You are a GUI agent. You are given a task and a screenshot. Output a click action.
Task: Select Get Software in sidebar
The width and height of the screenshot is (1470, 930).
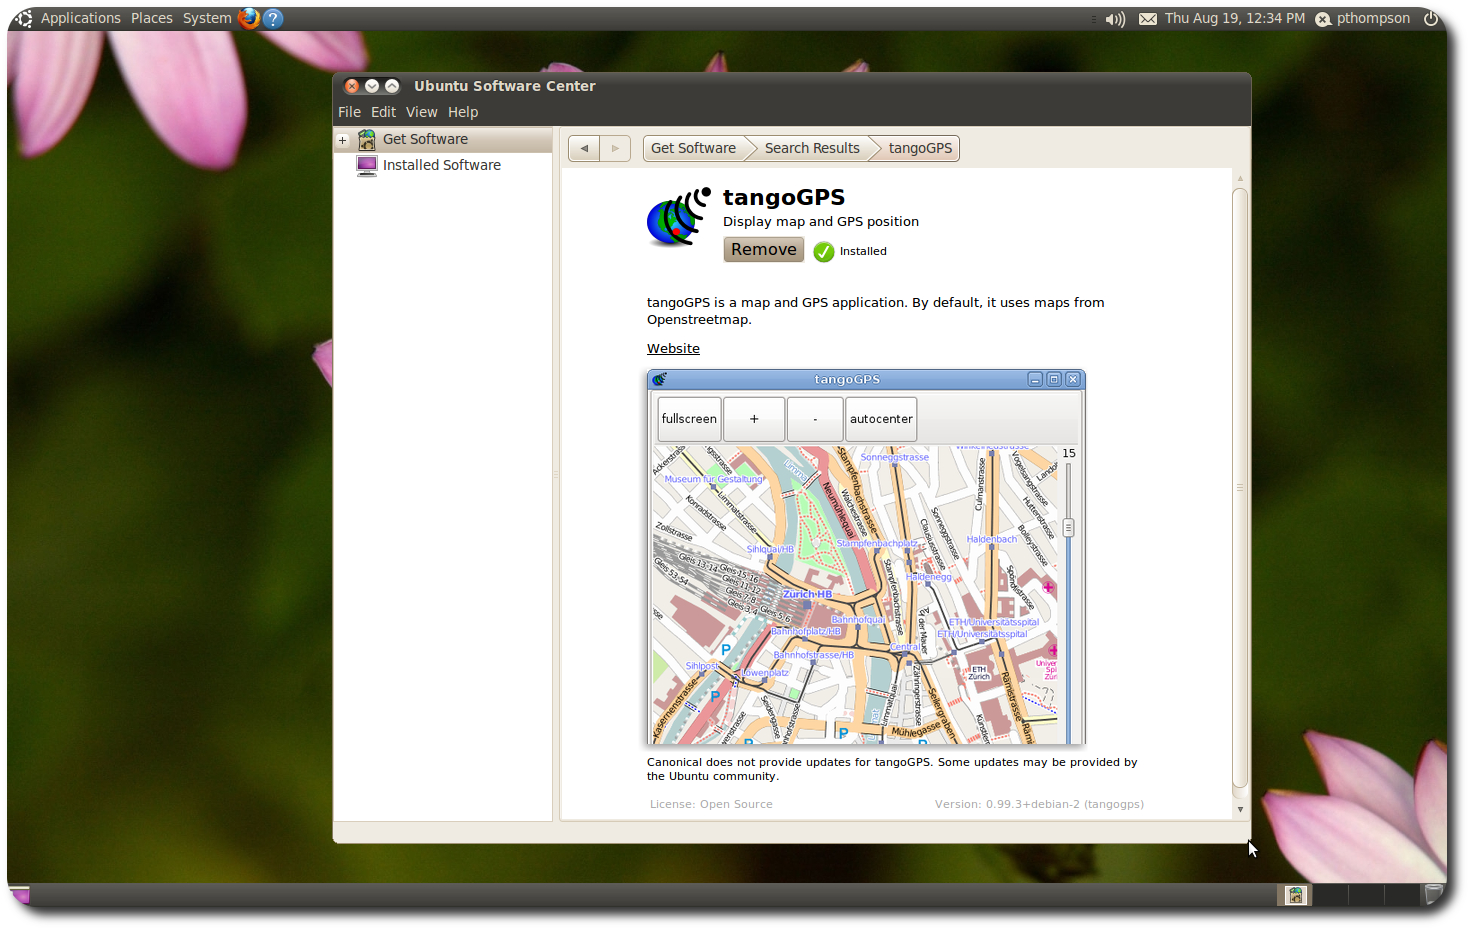click(x=442, y=139)
